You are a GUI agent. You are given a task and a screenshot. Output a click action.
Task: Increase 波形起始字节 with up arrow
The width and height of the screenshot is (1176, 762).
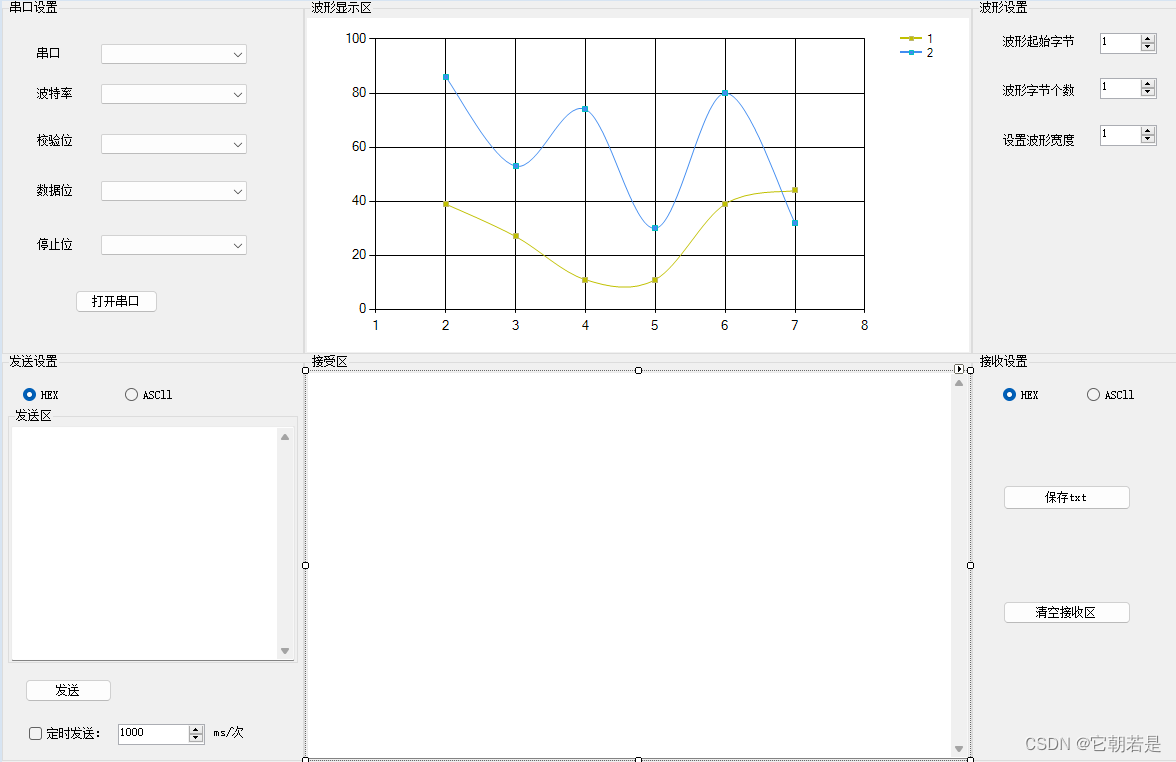pyautogui.click(x=1148, y=39)
